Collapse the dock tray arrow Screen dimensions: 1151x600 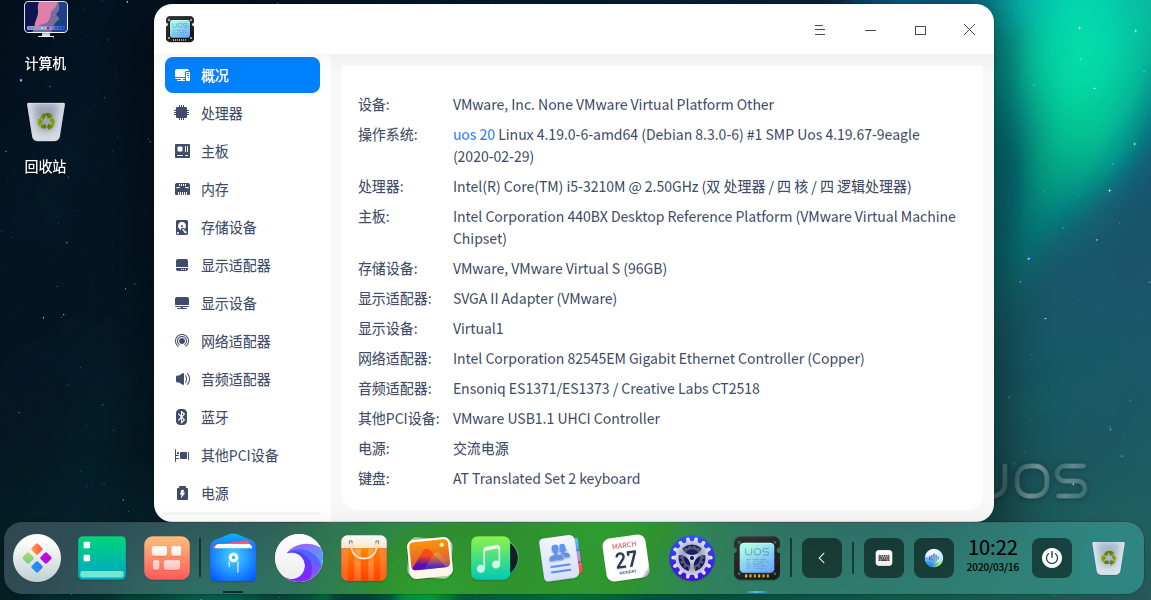pos(821,558)
